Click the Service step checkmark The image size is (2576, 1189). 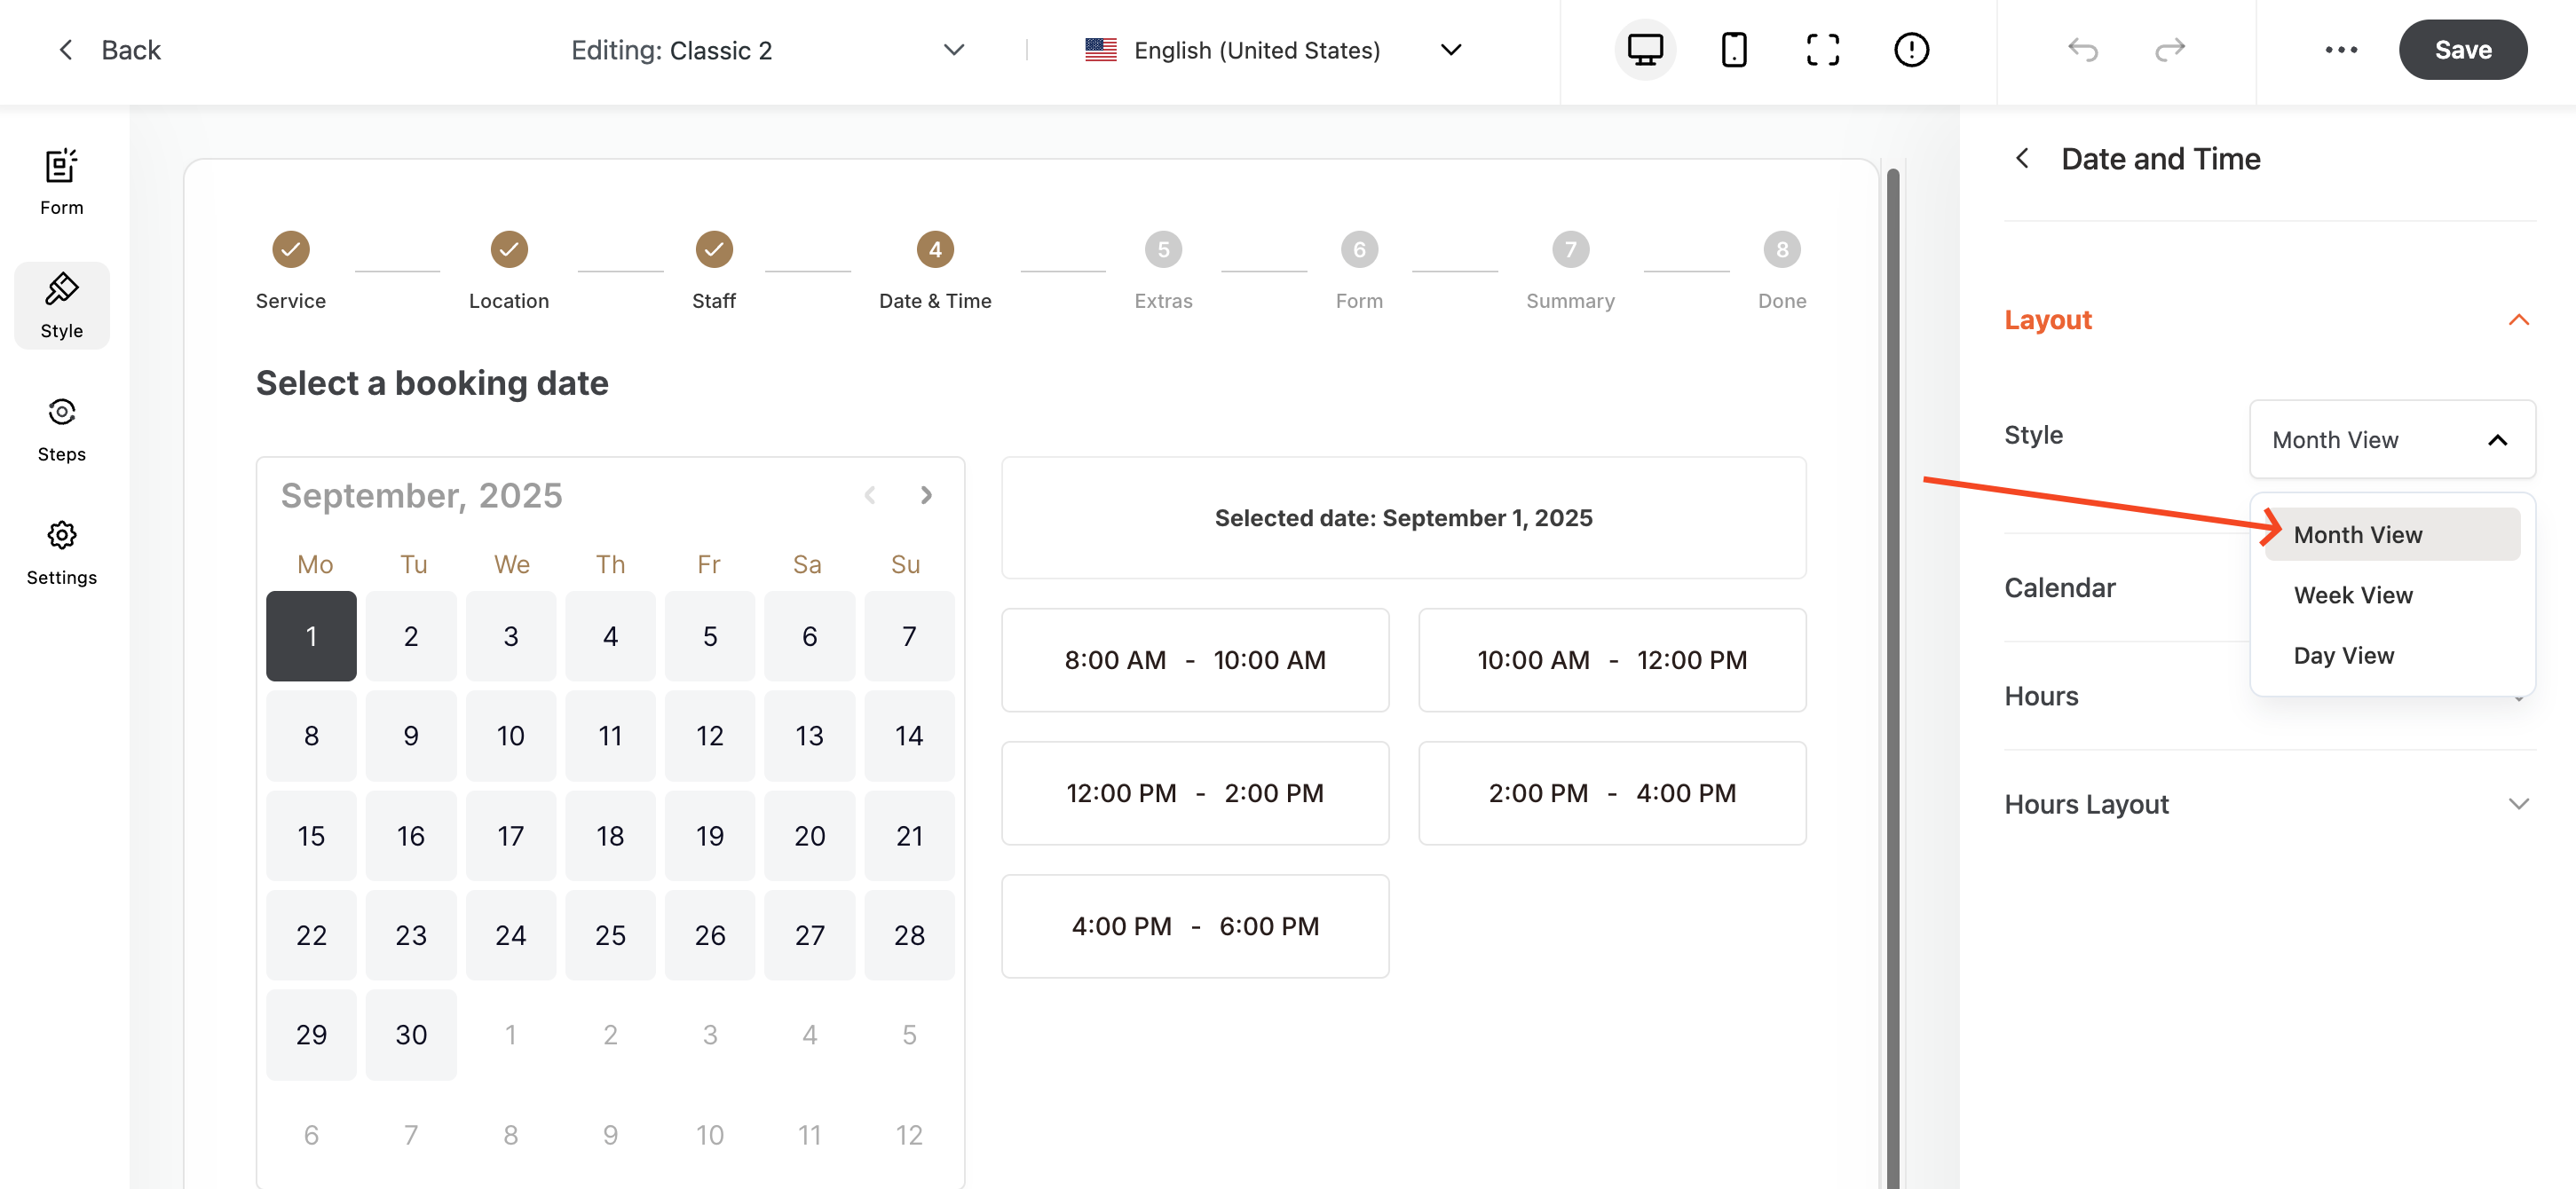pyautogui.click(x=291, y=249)
